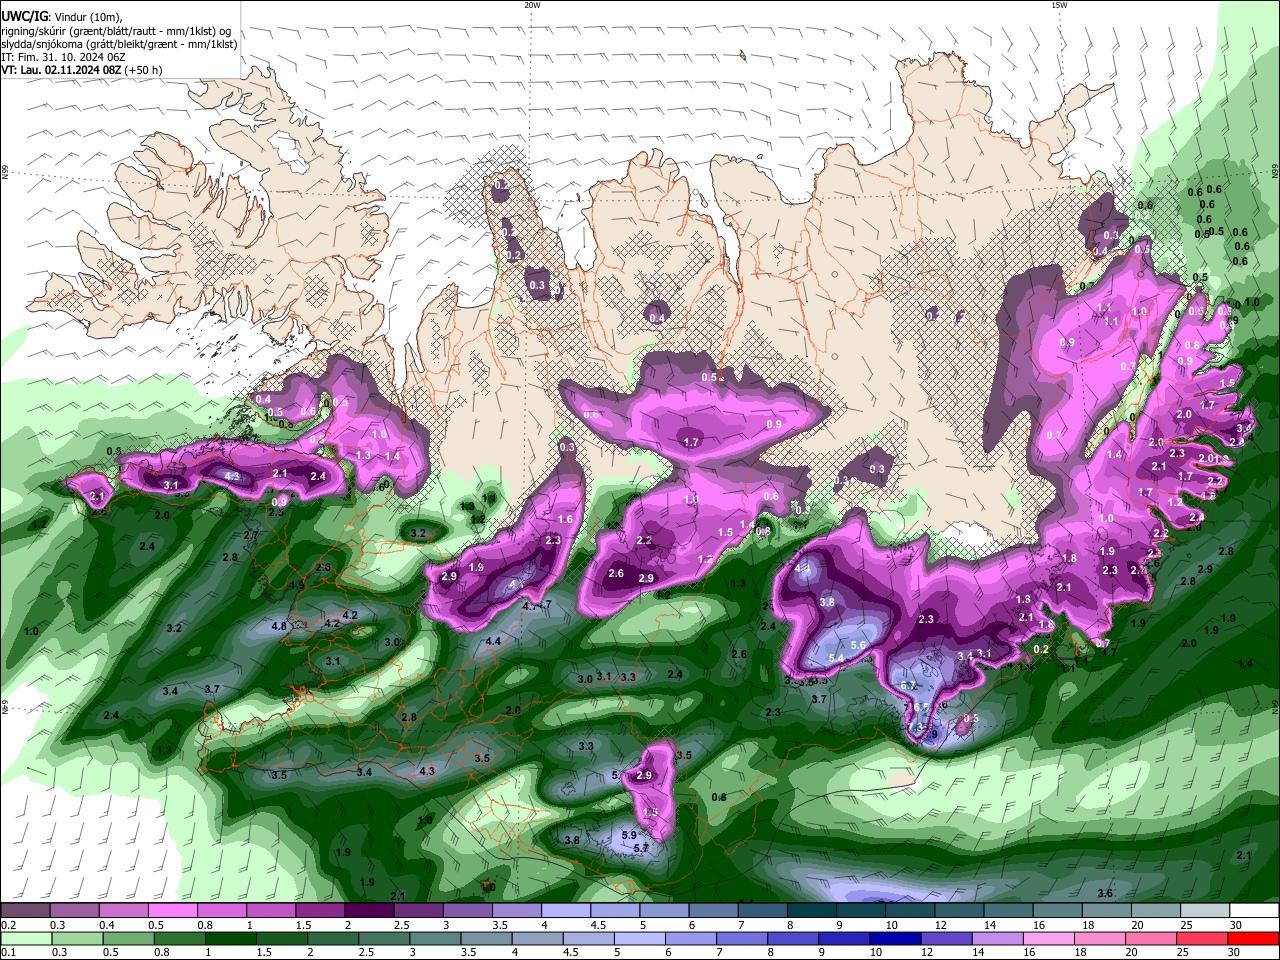Select the 20 pink swatch in the lower legend

pos(1151,939)
